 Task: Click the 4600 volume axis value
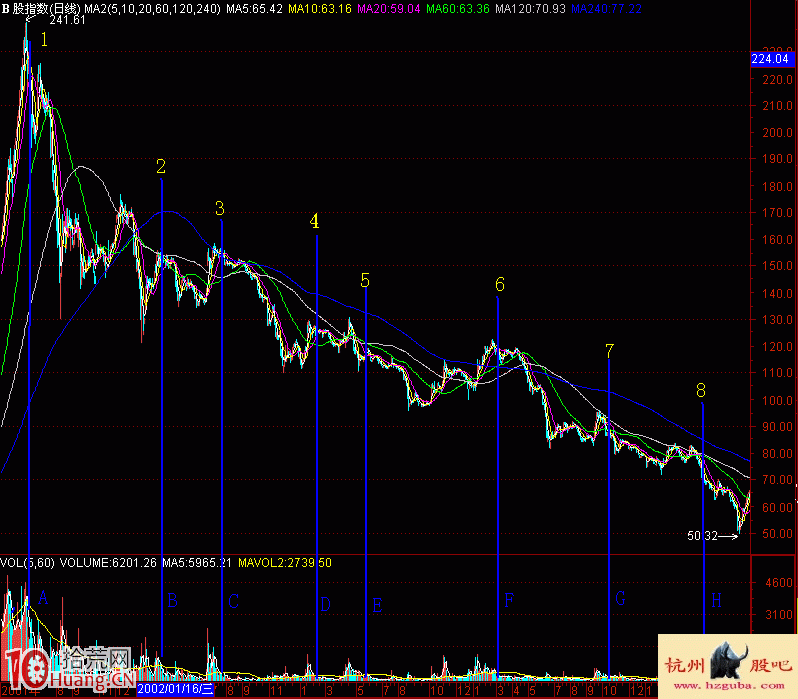click(779, 583)
